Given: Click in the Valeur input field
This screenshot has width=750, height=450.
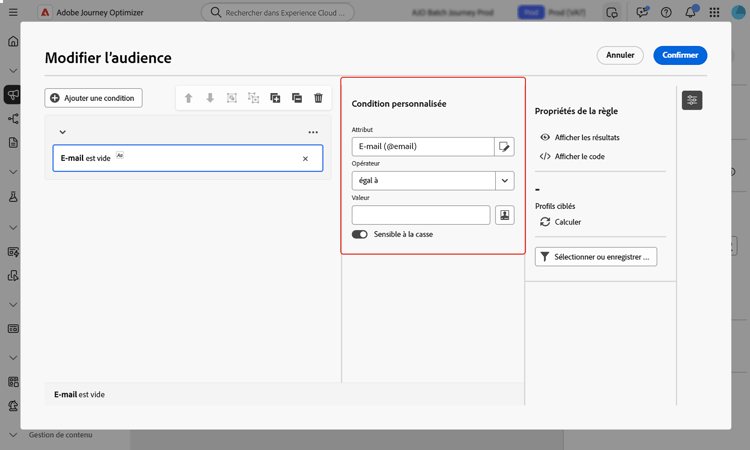Looking at the screenshot, I should coord(420,215).
